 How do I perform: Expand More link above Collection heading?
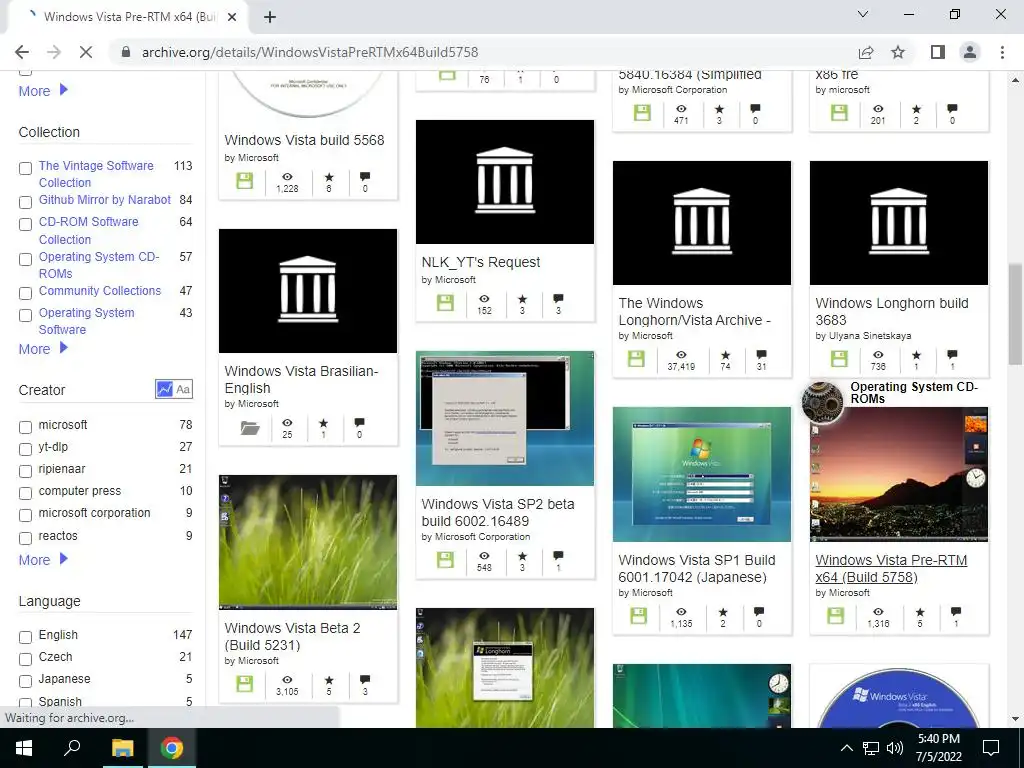pos(43,91)
